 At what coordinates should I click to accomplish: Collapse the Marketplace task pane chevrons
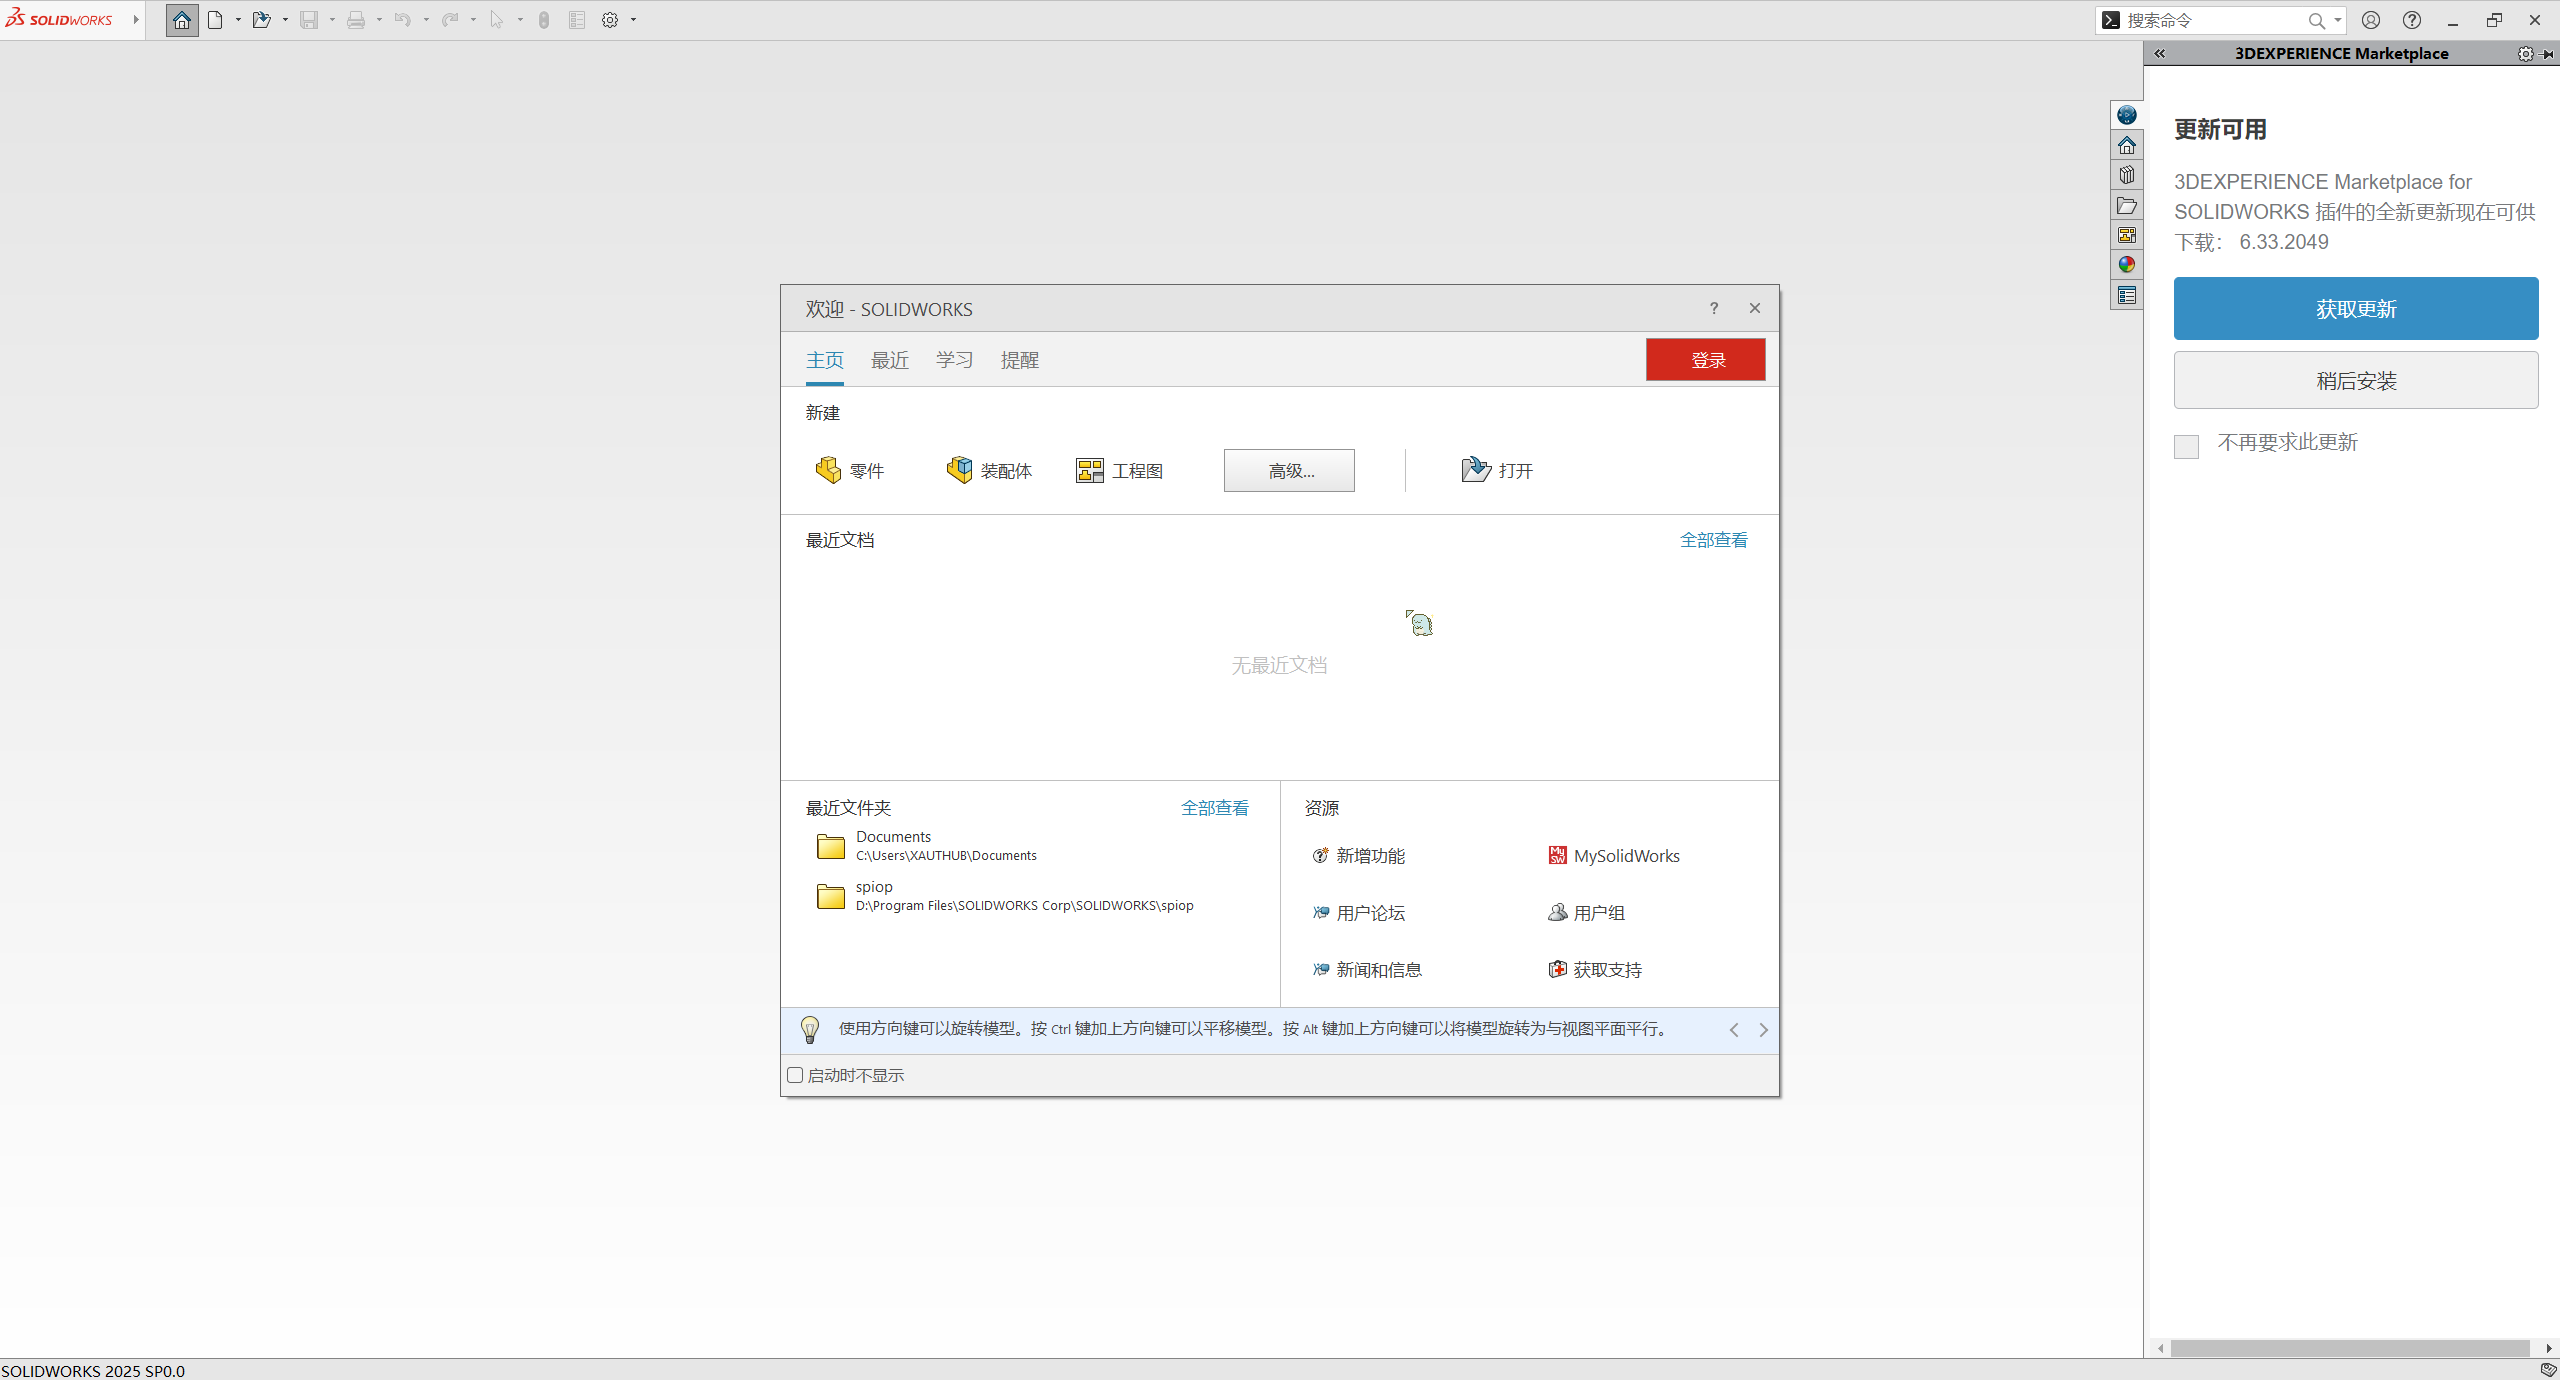tap(2160, 54)
